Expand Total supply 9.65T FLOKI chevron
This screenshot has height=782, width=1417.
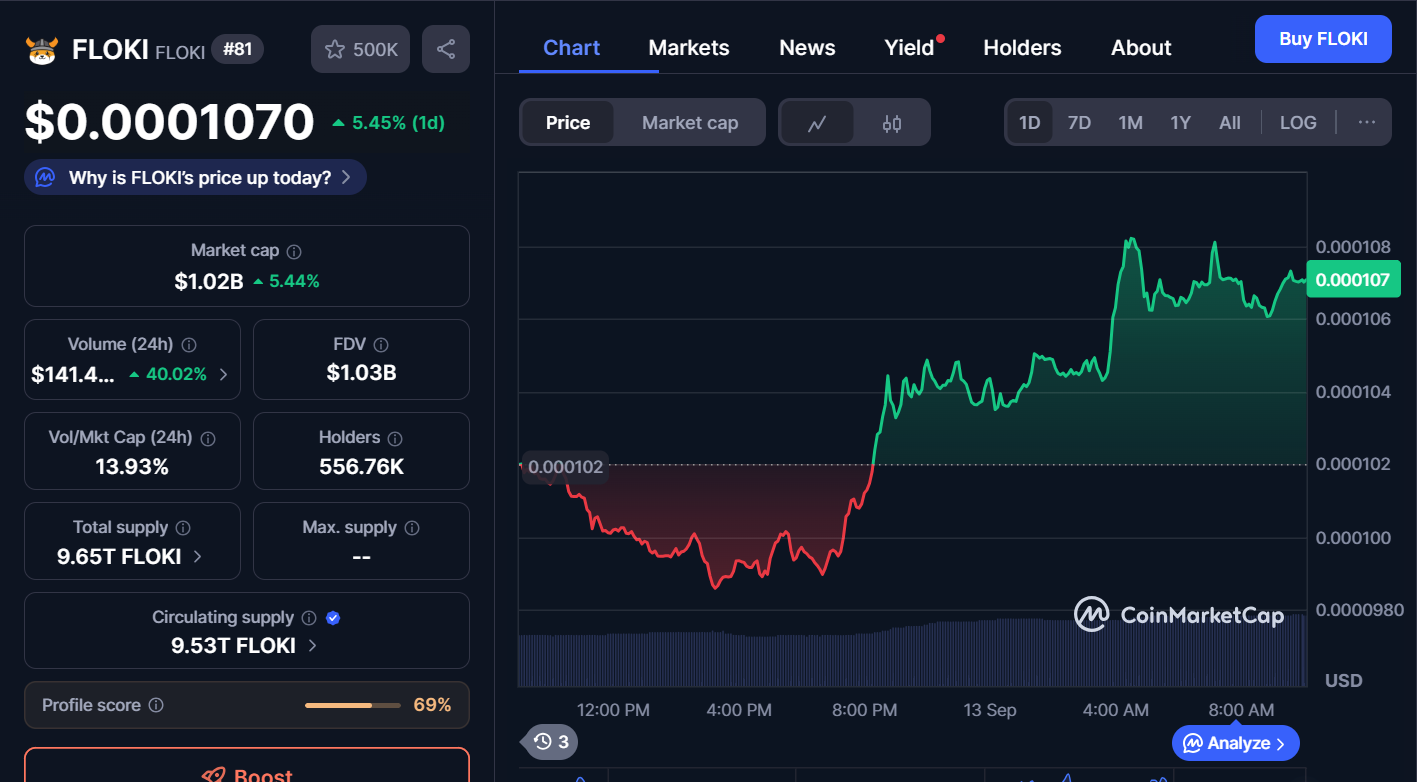point(197,556)
